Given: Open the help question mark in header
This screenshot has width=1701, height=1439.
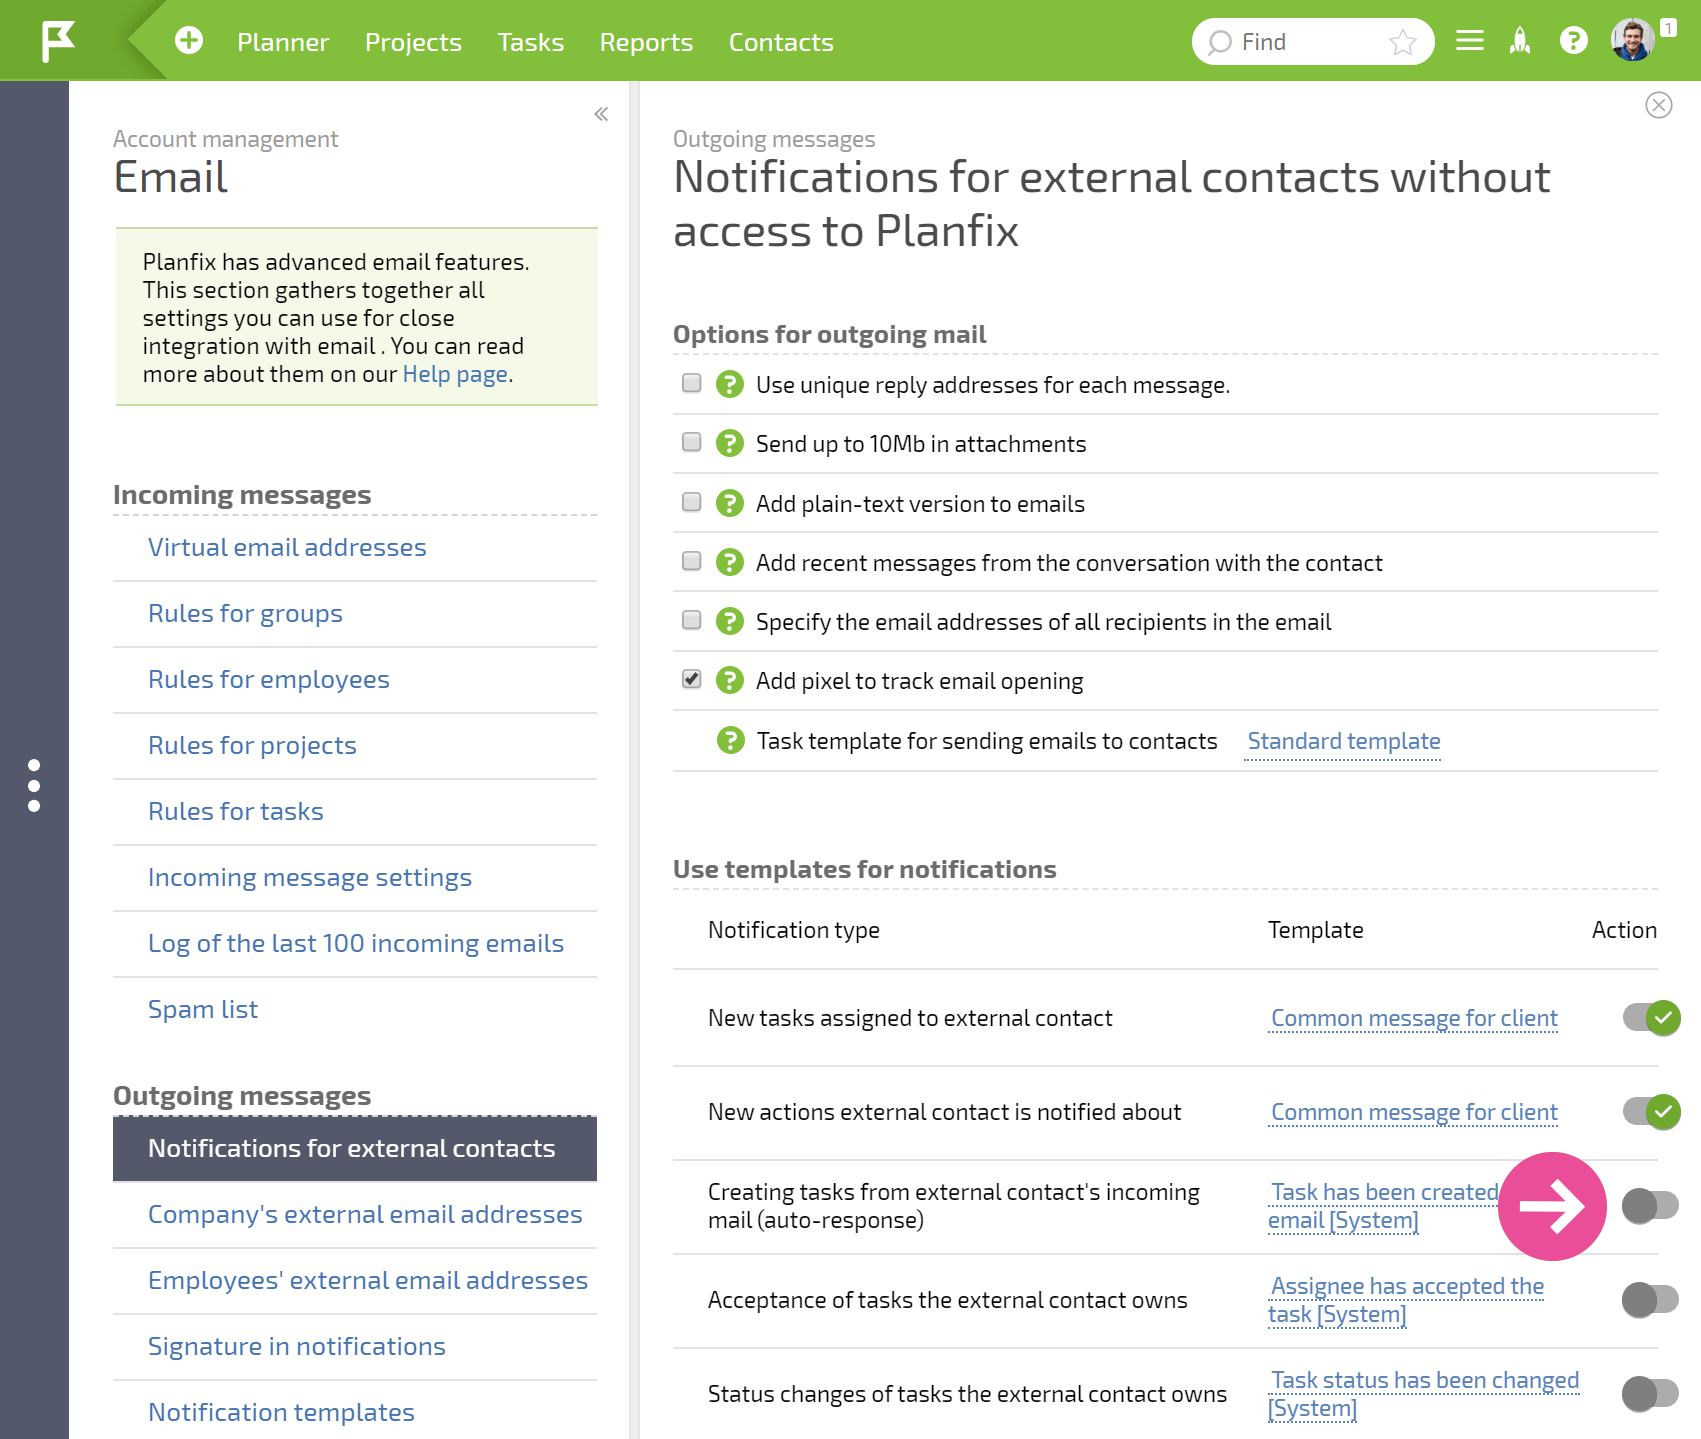Looking at the screenshot, I should tap(1574, 41).
